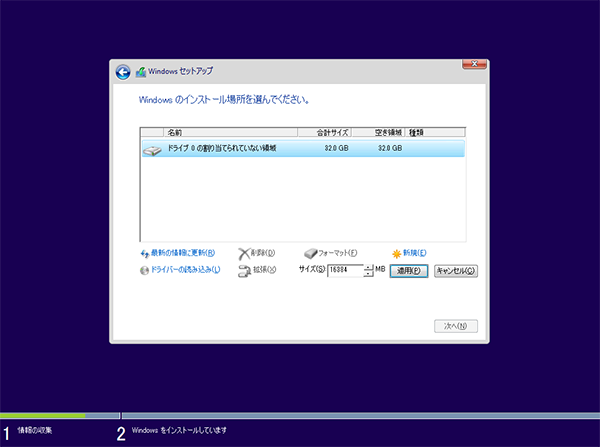Click step 1 情報の収集 label

(35, 430)
